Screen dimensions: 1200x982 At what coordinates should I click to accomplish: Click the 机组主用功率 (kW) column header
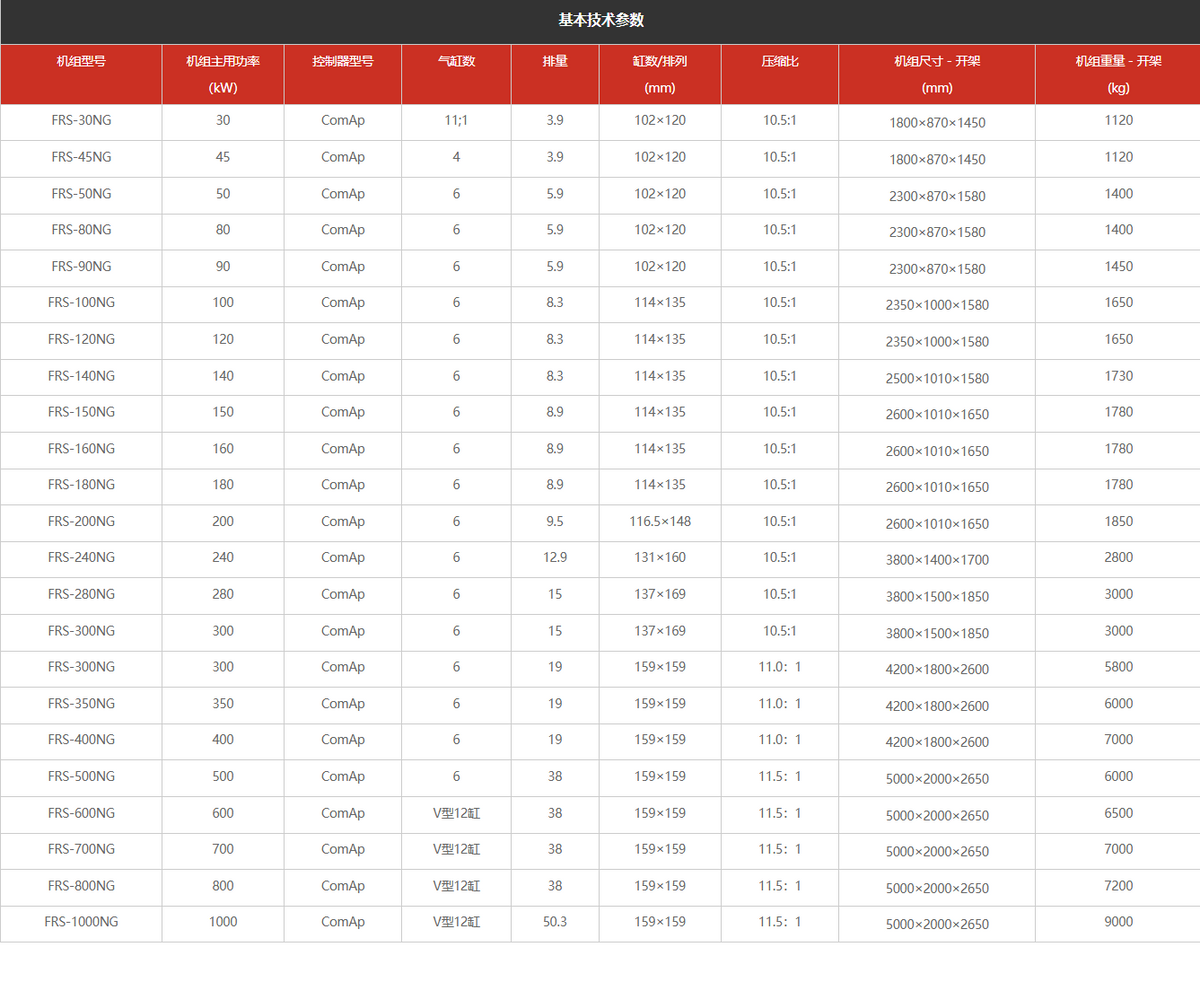223,74
